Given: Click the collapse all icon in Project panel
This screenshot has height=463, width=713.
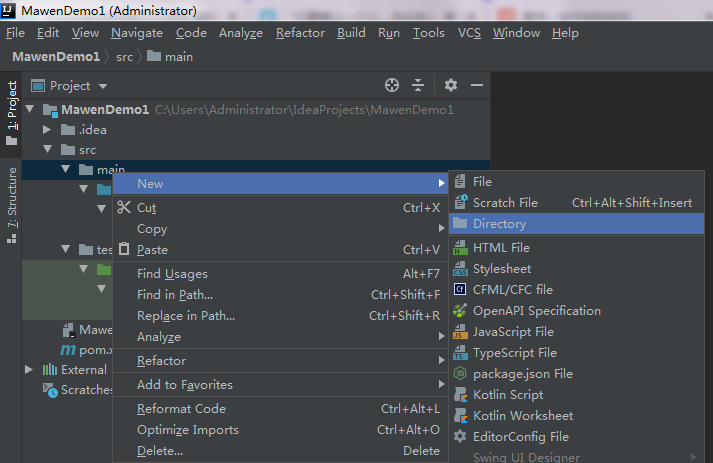Looking at the screenshot, I should (x=417, y=85).
